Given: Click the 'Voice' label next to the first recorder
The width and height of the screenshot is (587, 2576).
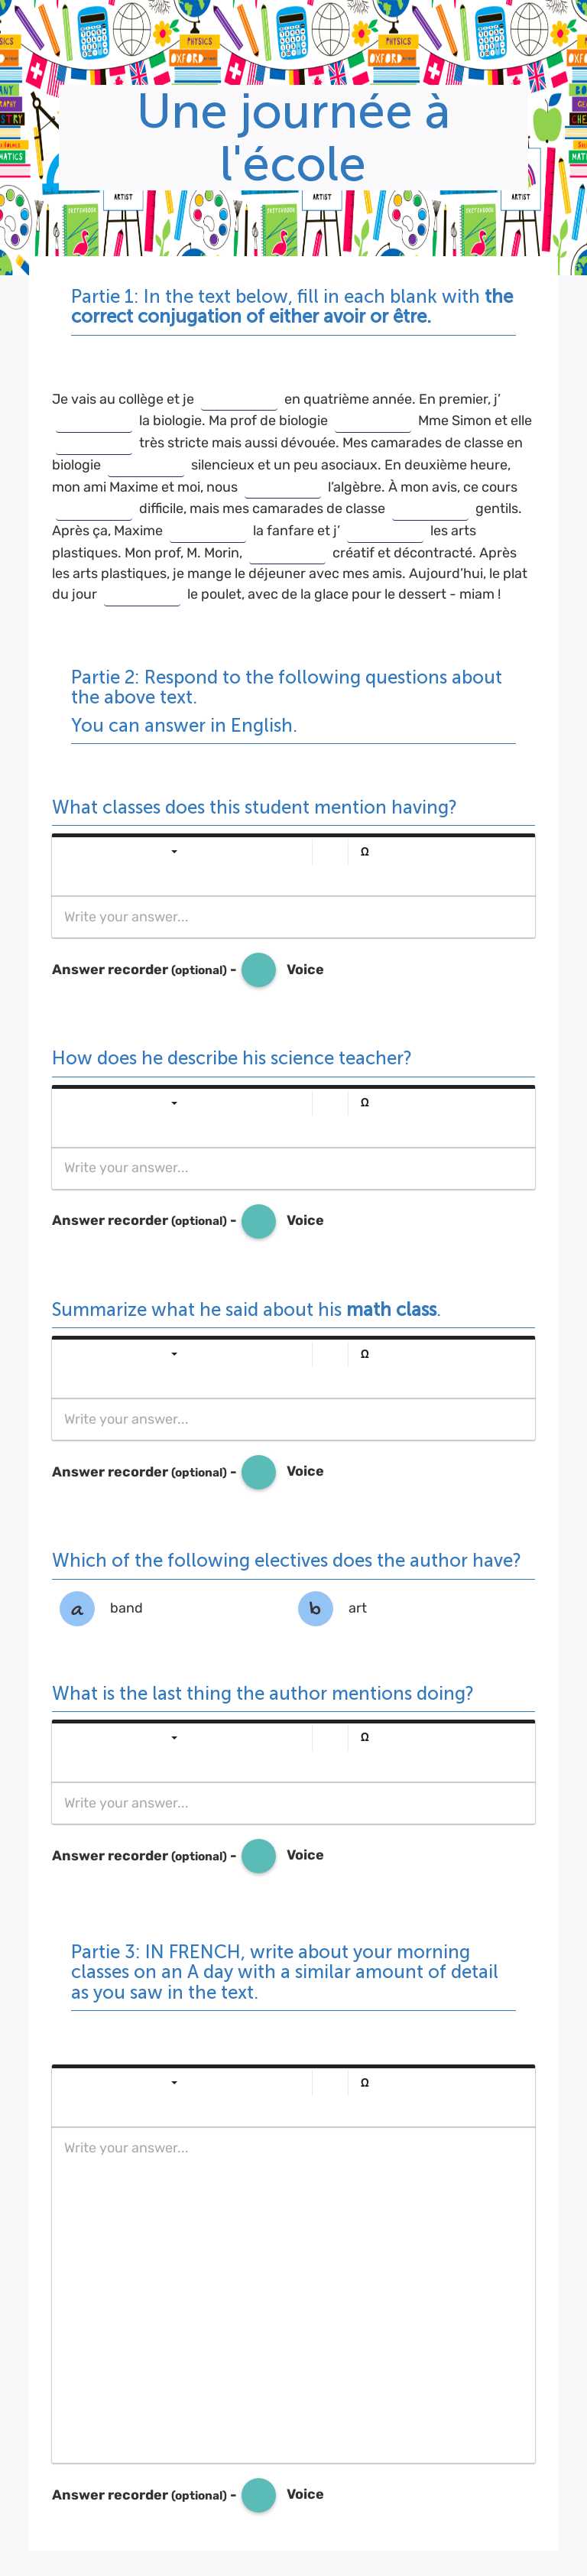Looking at the screenshot, I should tap(304, 969).
